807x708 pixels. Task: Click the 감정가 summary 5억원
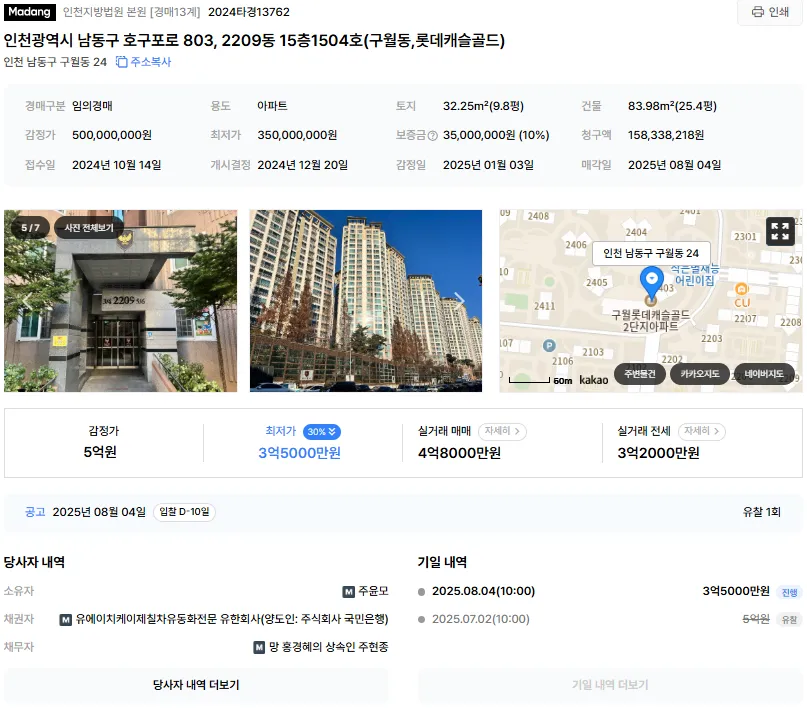point(100,452)
